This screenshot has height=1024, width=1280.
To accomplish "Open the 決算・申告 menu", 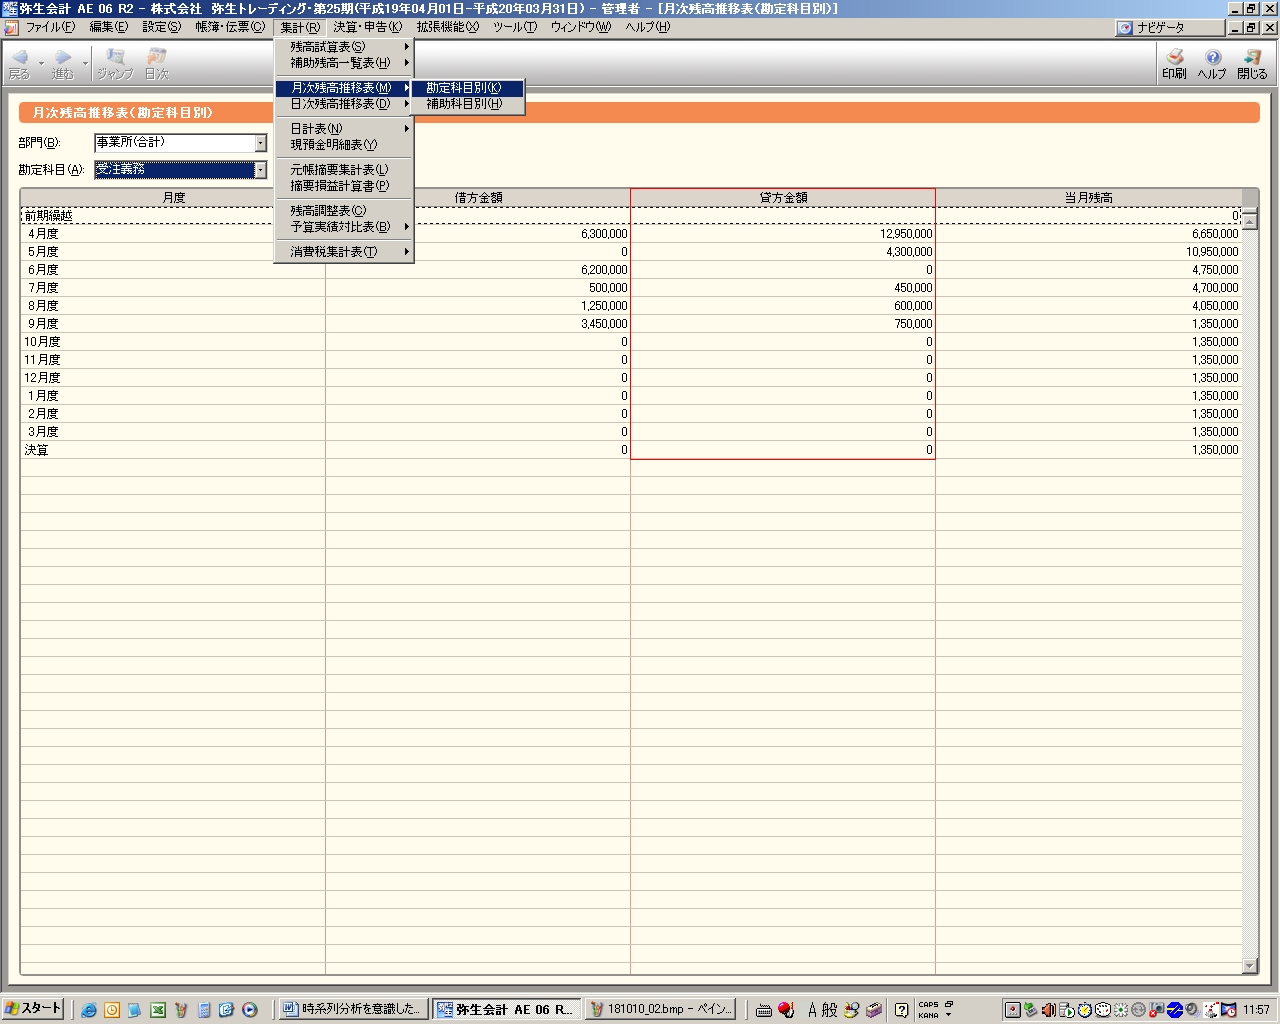I will (367, 27).
